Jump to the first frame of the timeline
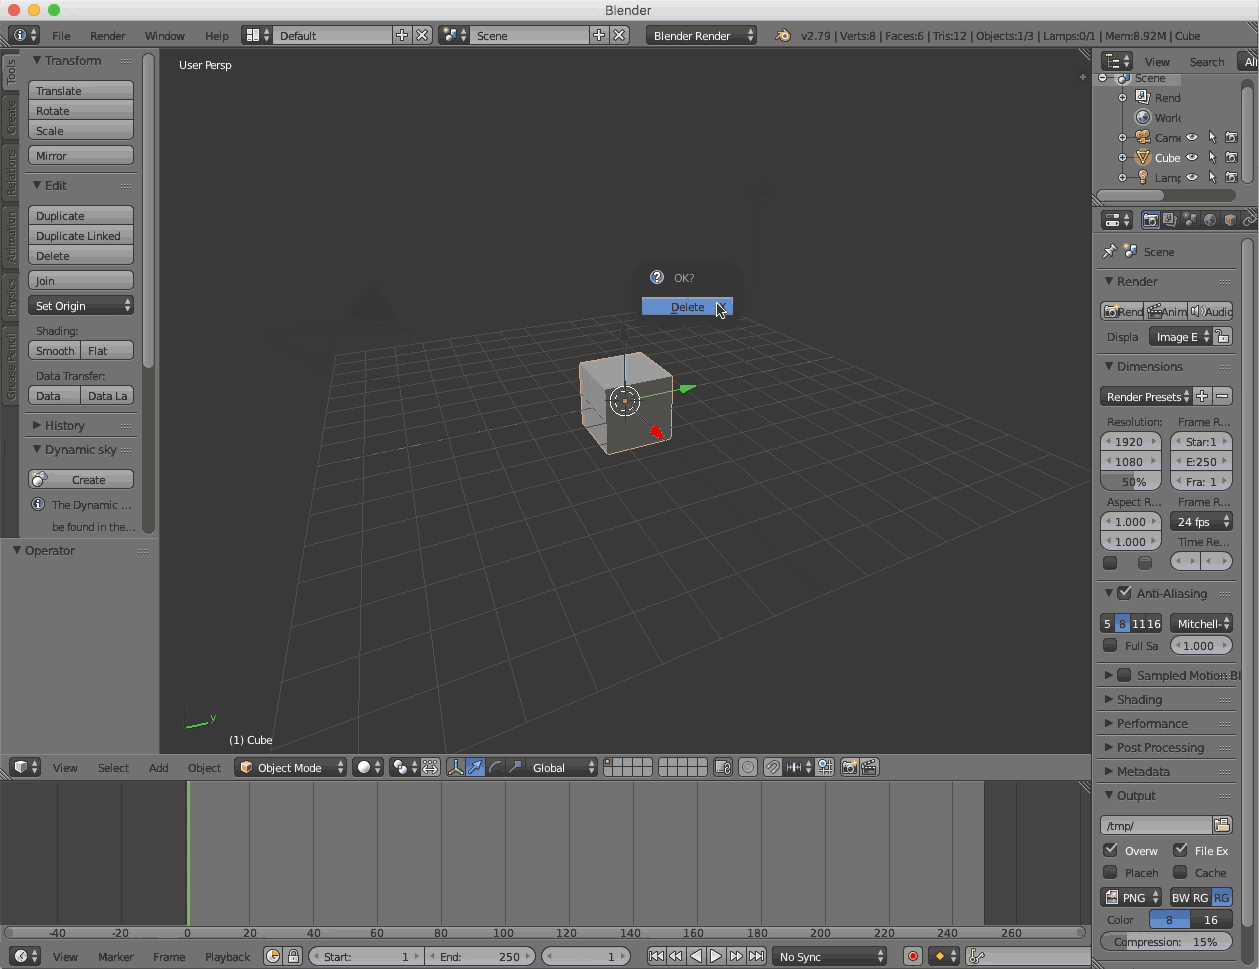The height and width of the screenshot is (969, 1259). click(656, 956)
